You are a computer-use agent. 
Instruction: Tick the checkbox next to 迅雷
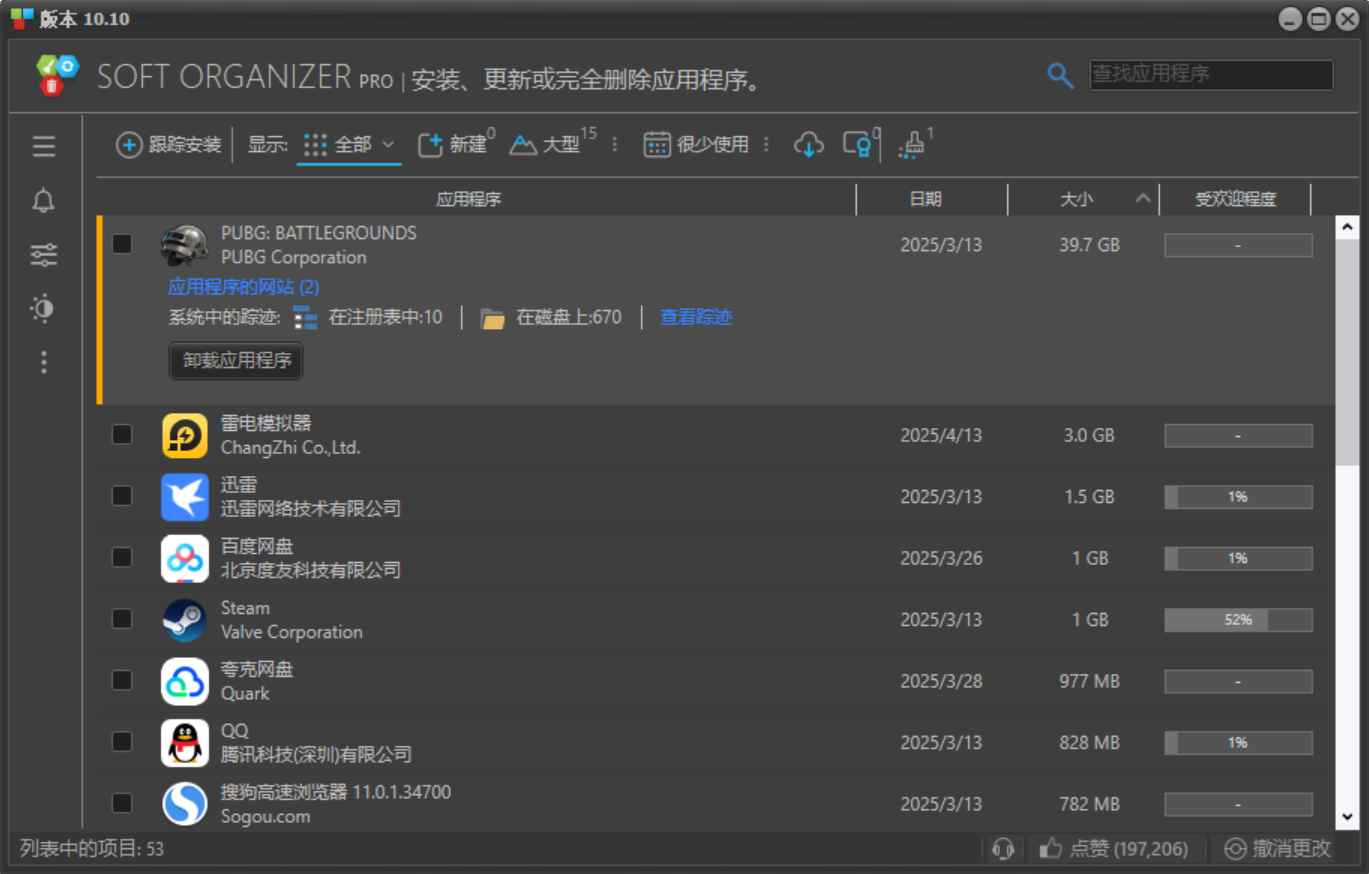(x=121, y=495)
